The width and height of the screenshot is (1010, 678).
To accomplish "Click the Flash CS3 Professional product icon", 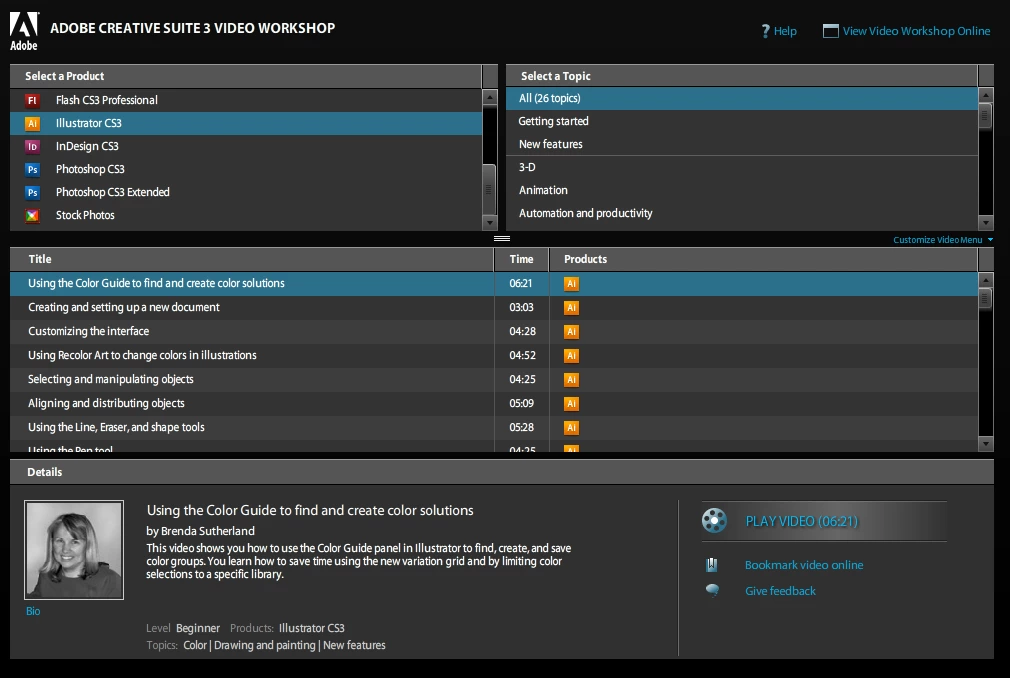I will [32, 100].
